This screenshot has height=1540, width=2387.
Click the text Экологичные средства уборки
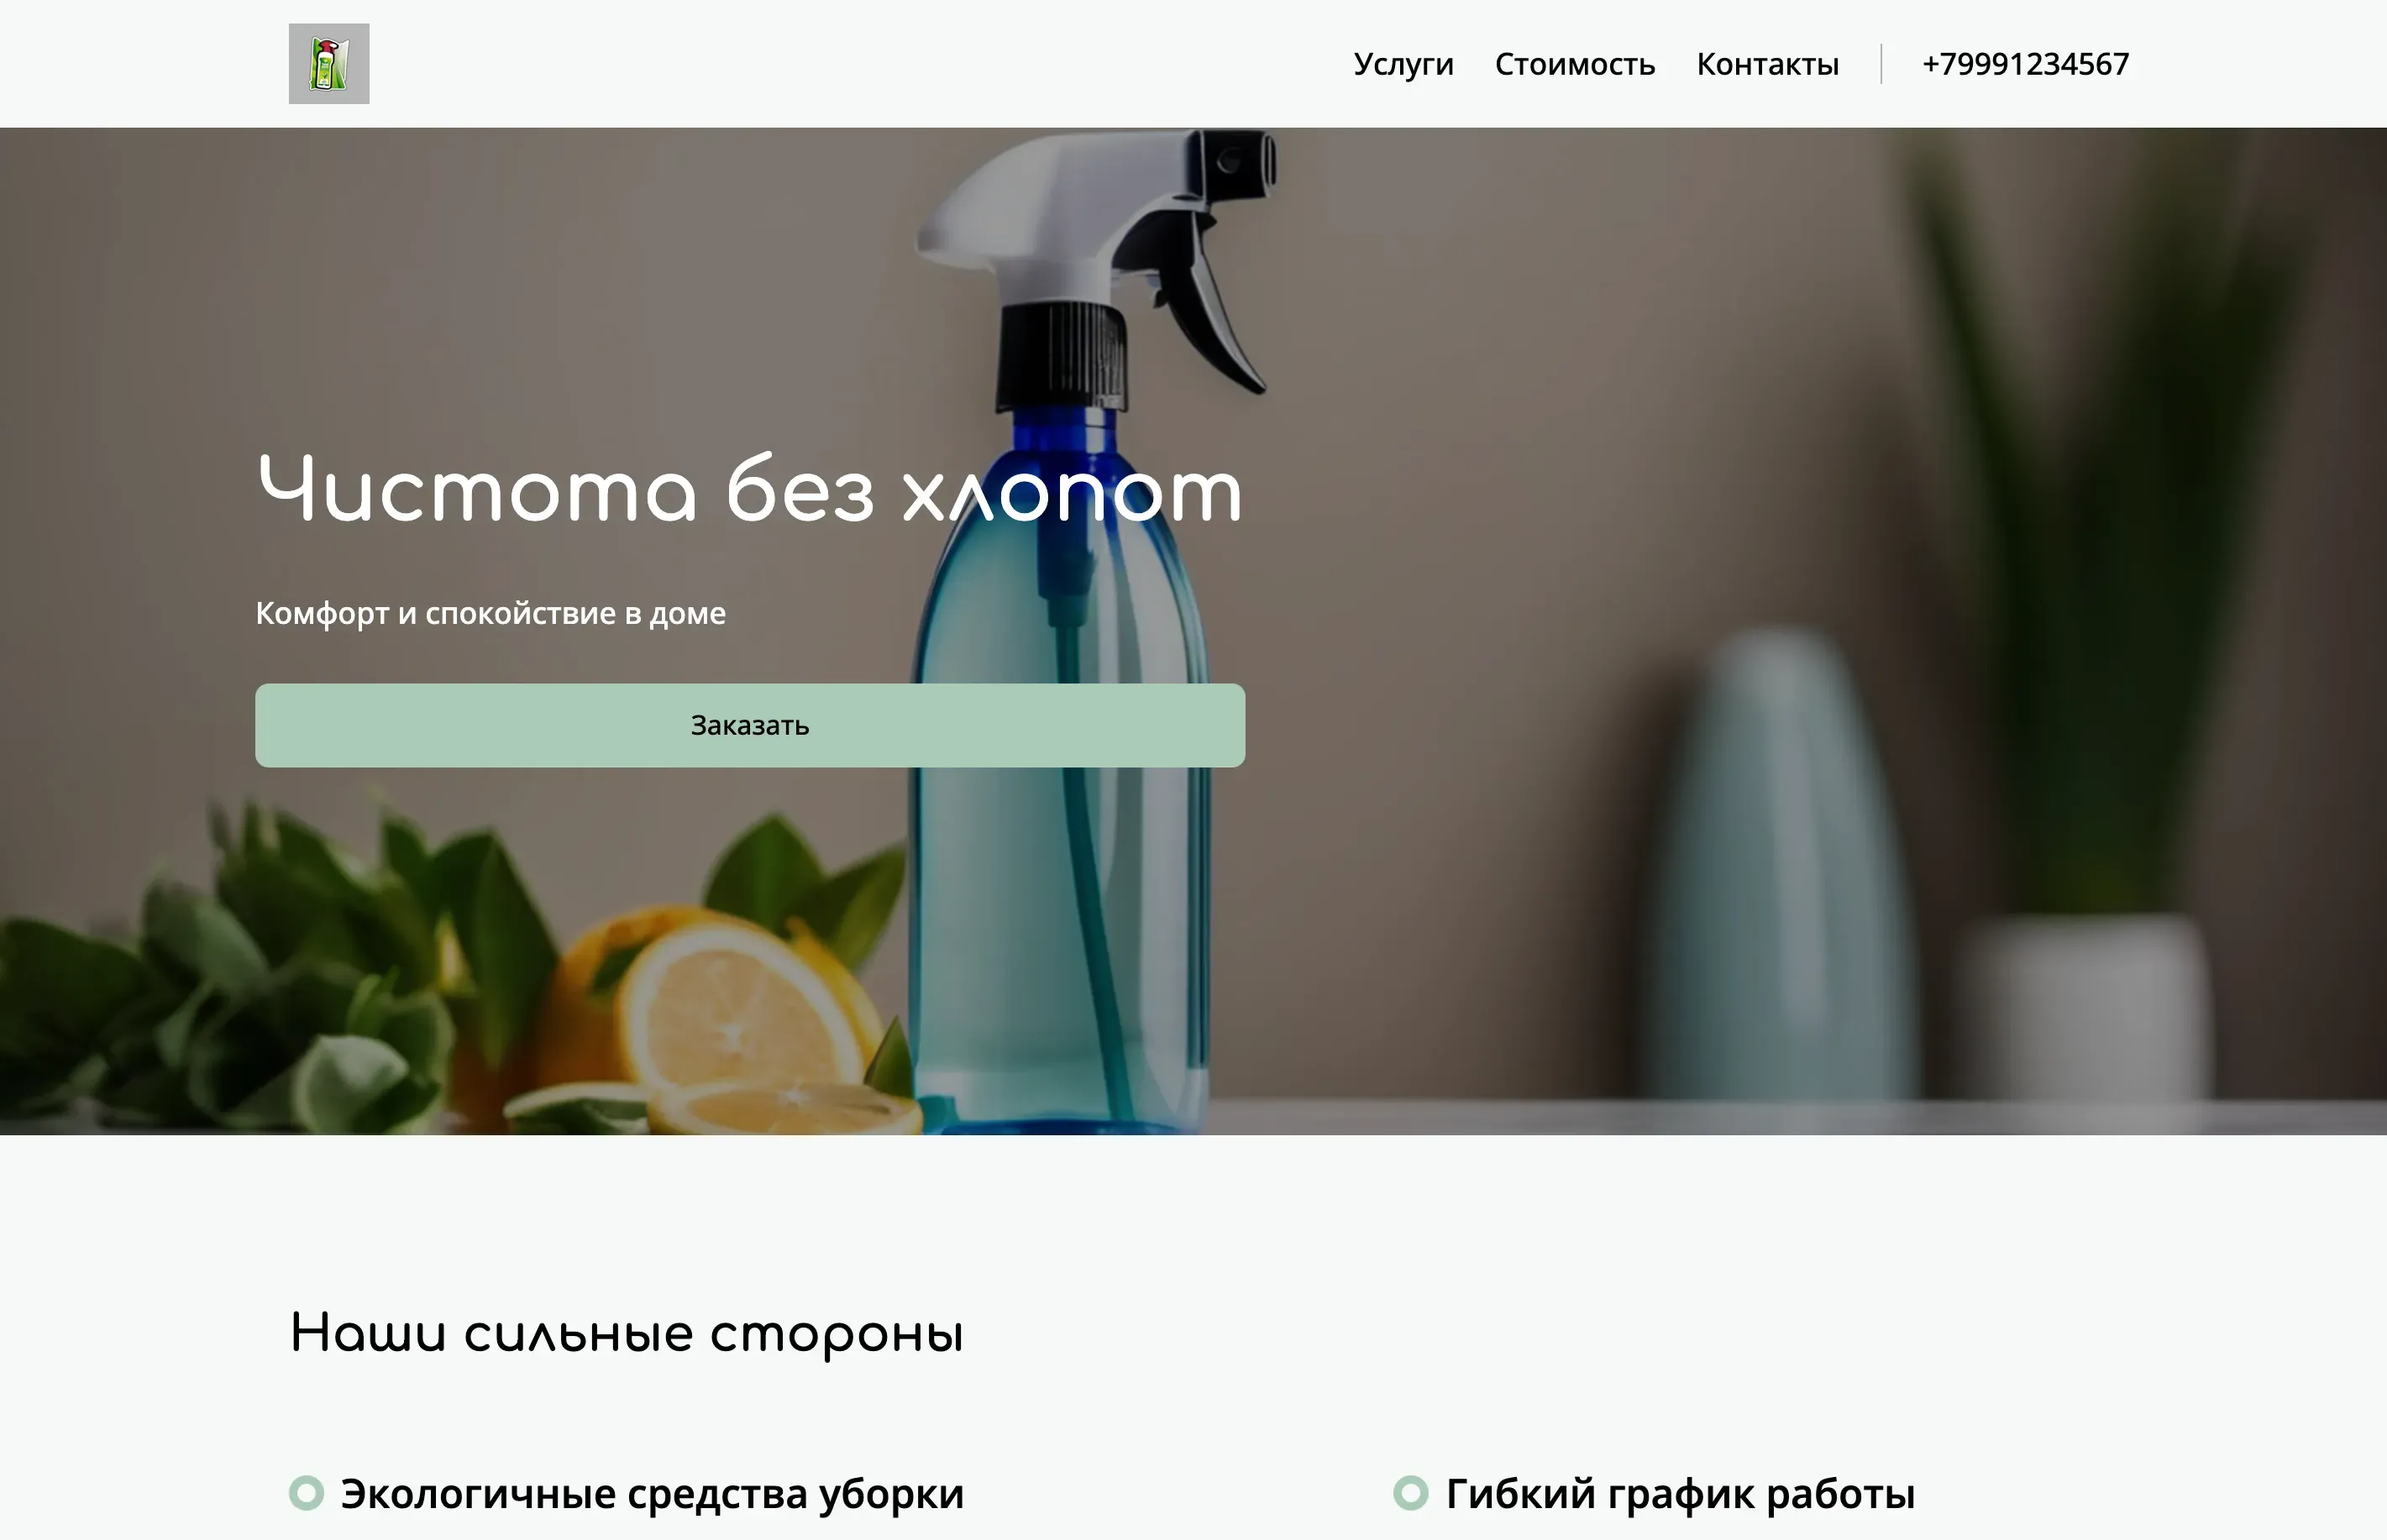point(652,1494)
